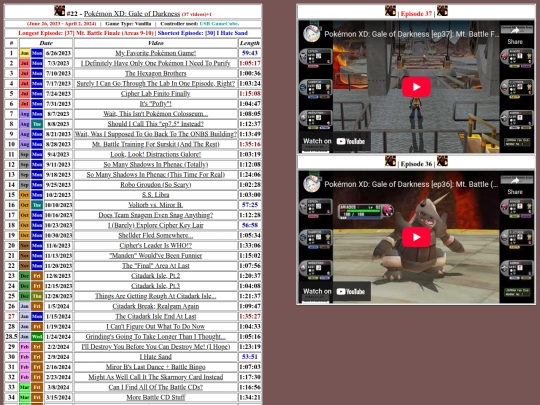Open "The Citadark Isle End At Last" link
The width and height of the screenshot is (540, 405).
point(156,316)
